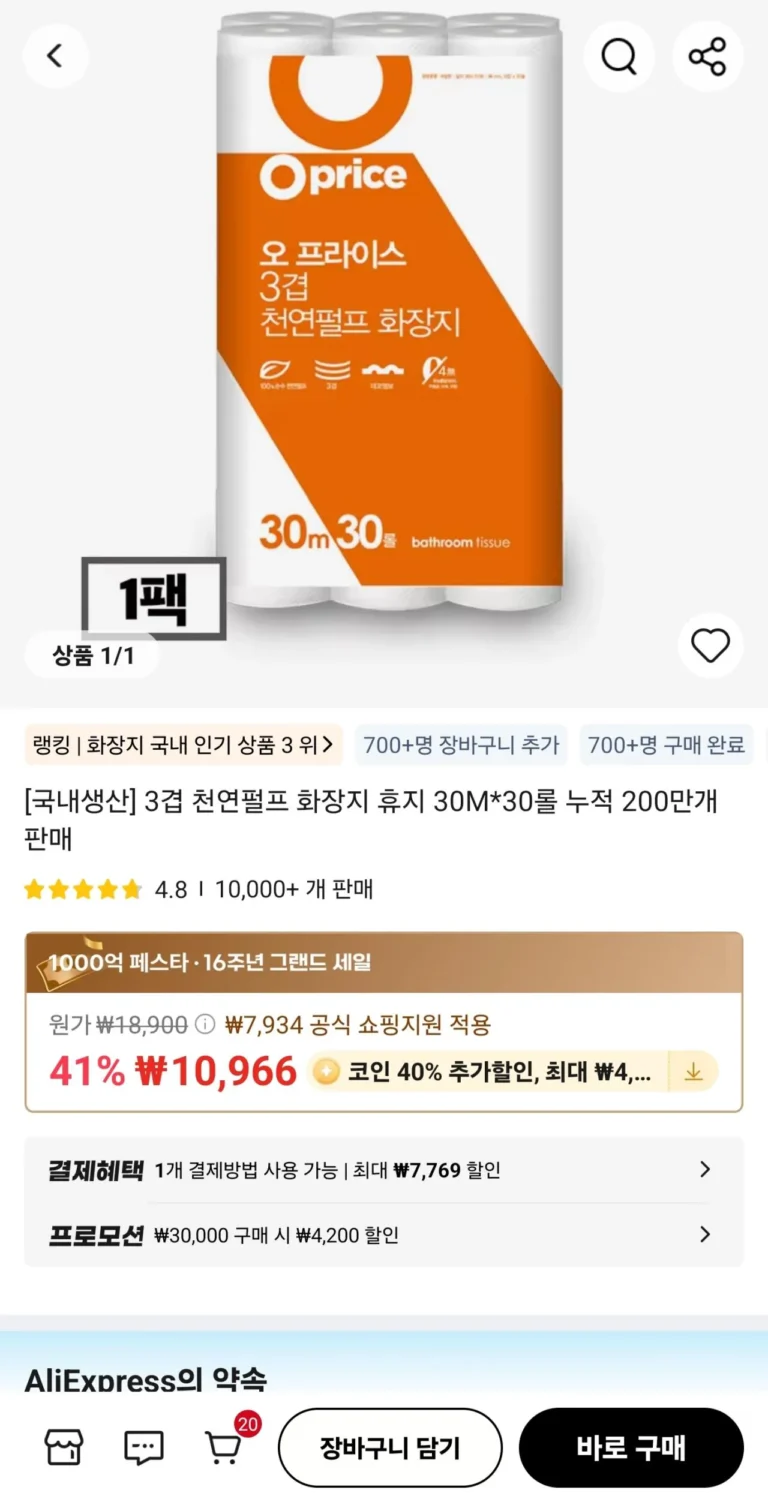Open the 1000억 페스타 sale banner
This screenshot has width=768, height=1508.
pyautogui.click(x=384, y=963)
